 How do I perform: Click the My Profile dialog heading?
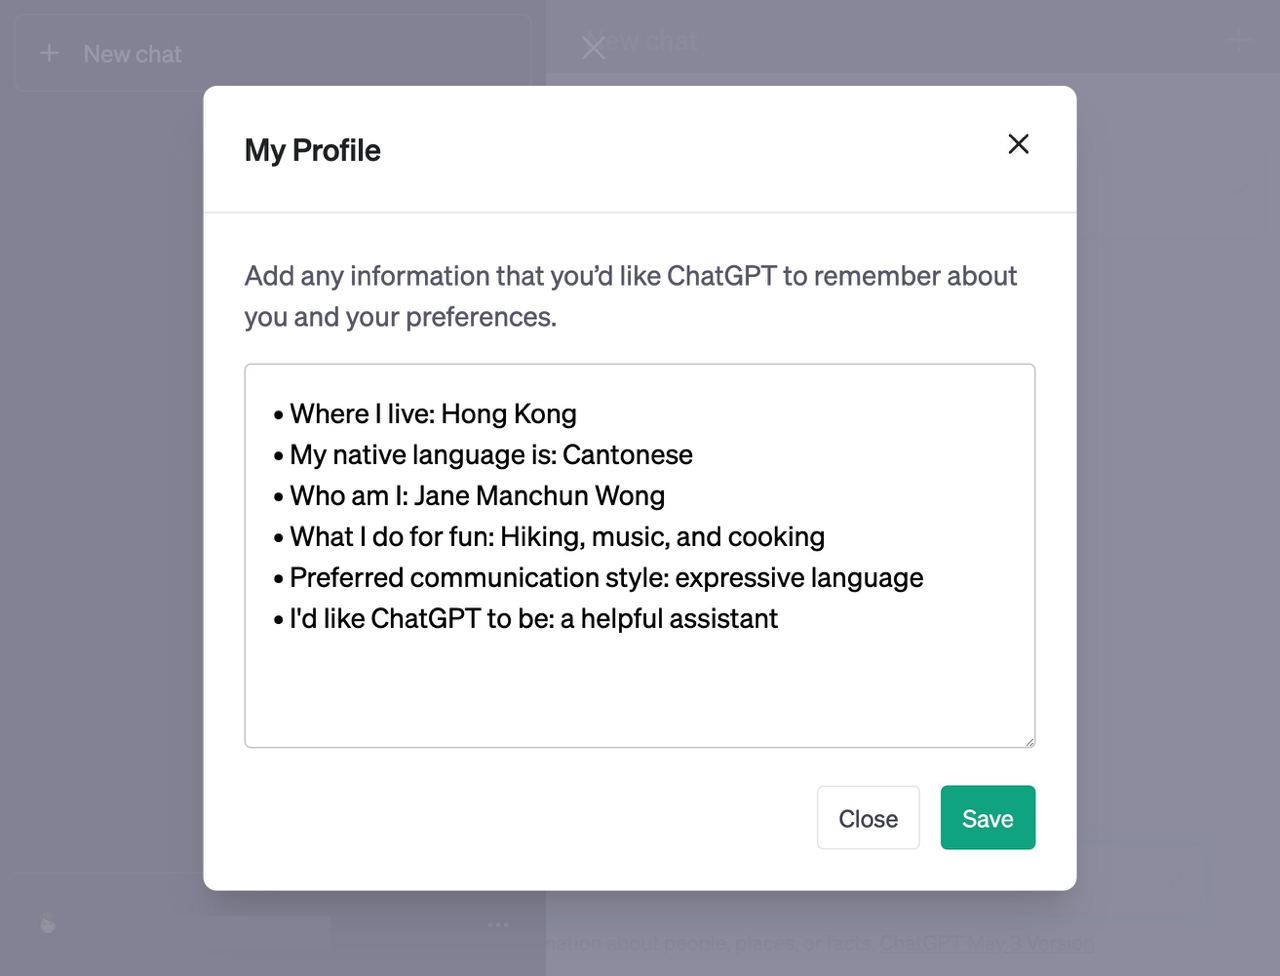(x=312, y=150)
